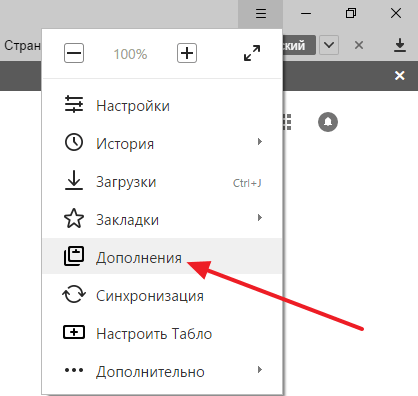The image size is (418, 396).
Task: Click the История clock icon
Action: pos(74,143)
